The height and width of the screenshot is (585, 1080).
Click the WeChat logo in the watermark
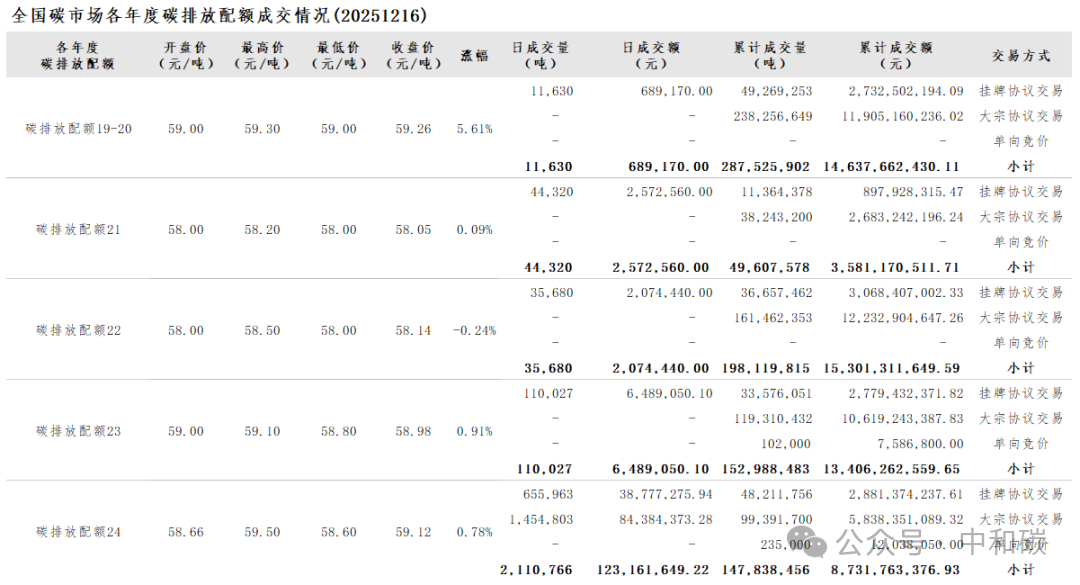coord(813,542)
